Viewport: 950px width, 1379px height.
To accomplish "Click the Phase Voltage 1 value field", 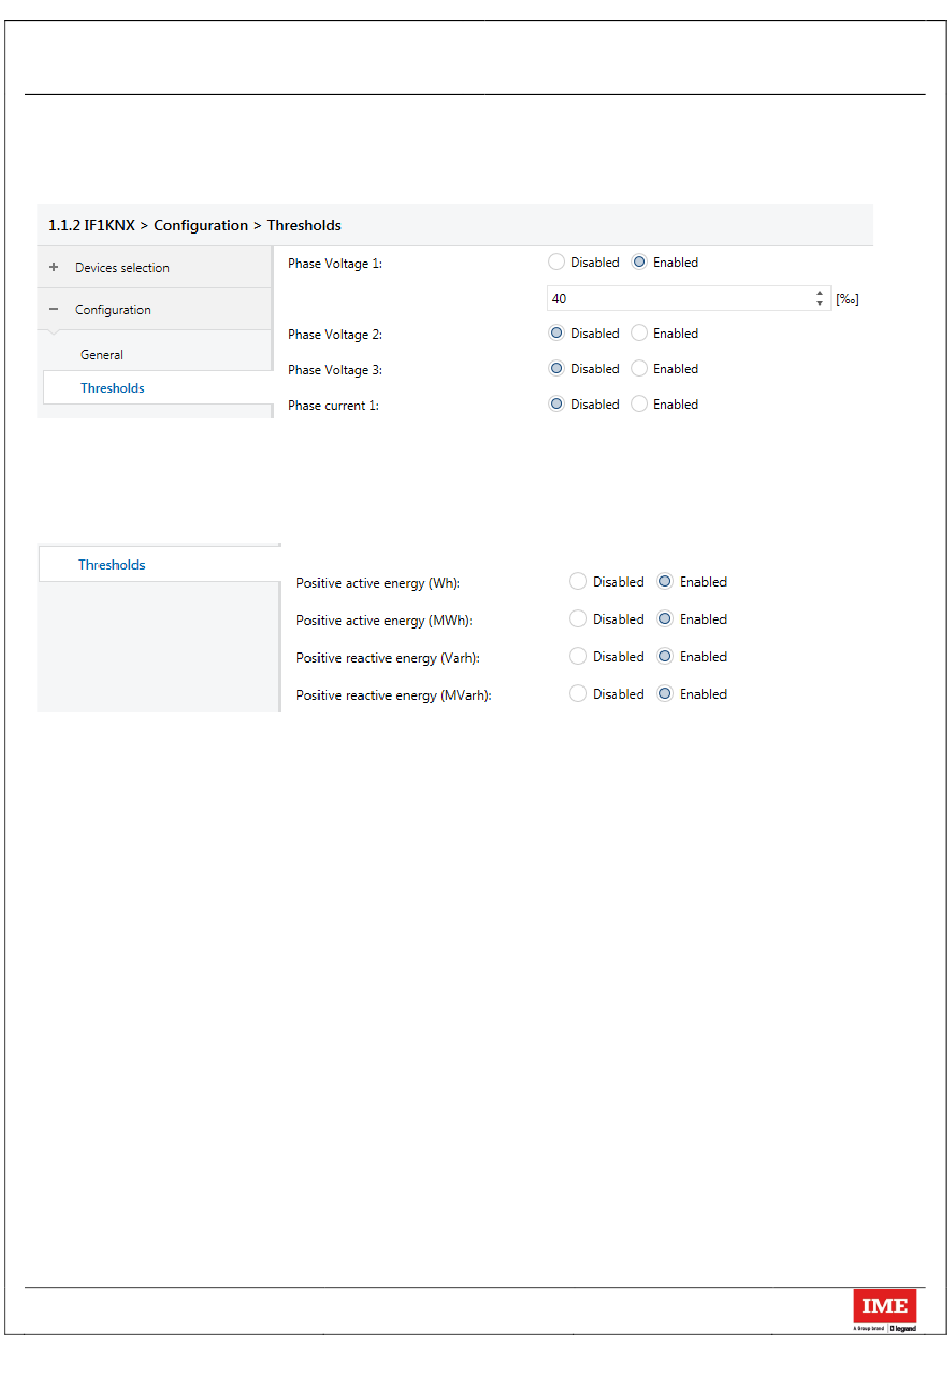I will [x=680, y=299].
